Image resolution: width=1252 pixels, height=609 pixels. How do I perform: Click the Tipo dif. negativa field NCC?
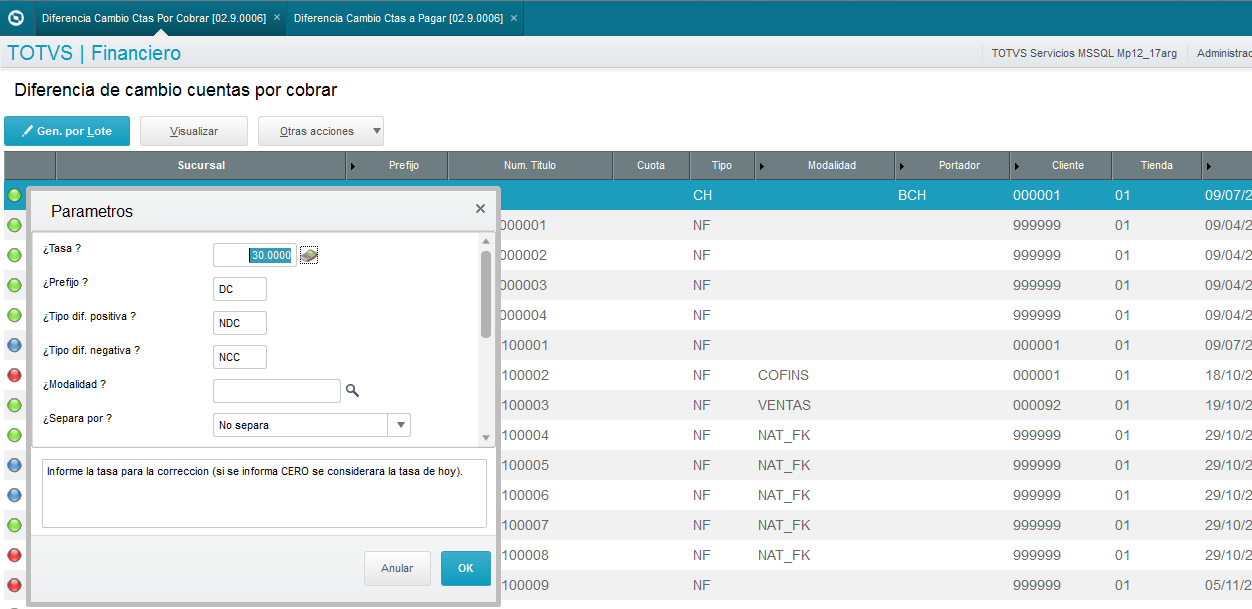click(240, 357)
